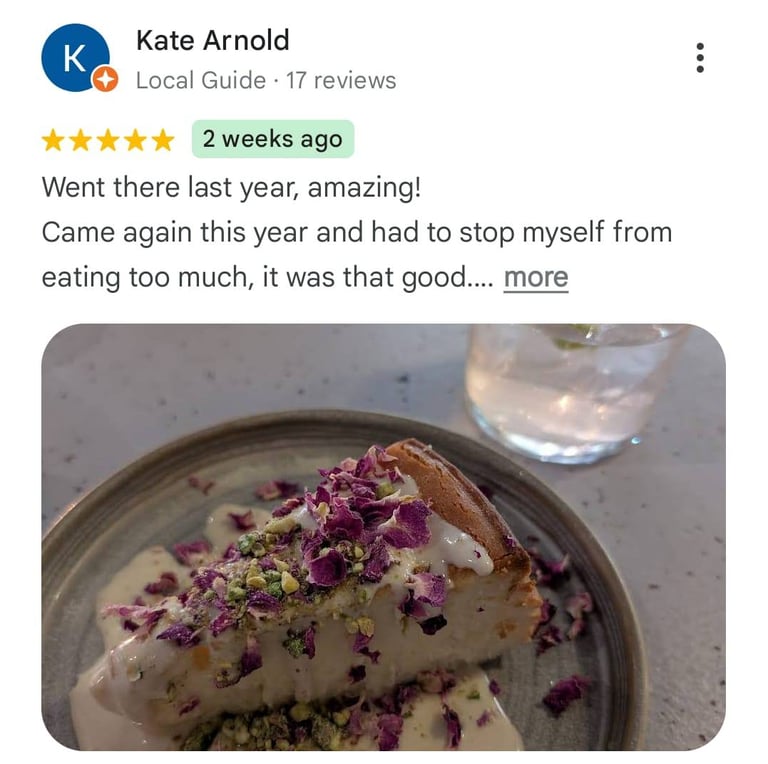Tap Kate Arnold's blue K avatar
The image size is (768, 764).
(75, 57)
